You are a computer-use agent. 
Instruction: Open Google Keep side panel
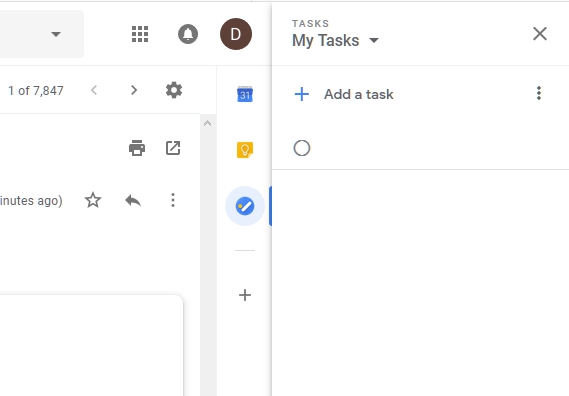[245, 150]
